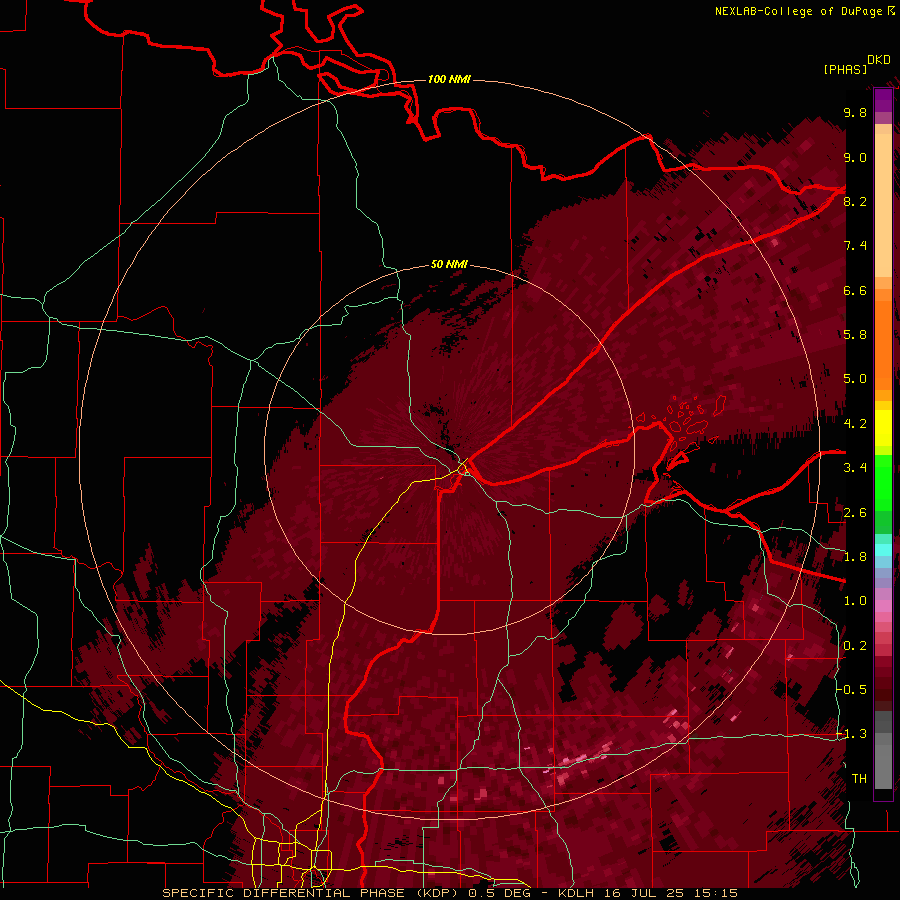Select the DKD label above the color scale
The height and width of the screenshot is (900, 900).
point(879,60)
